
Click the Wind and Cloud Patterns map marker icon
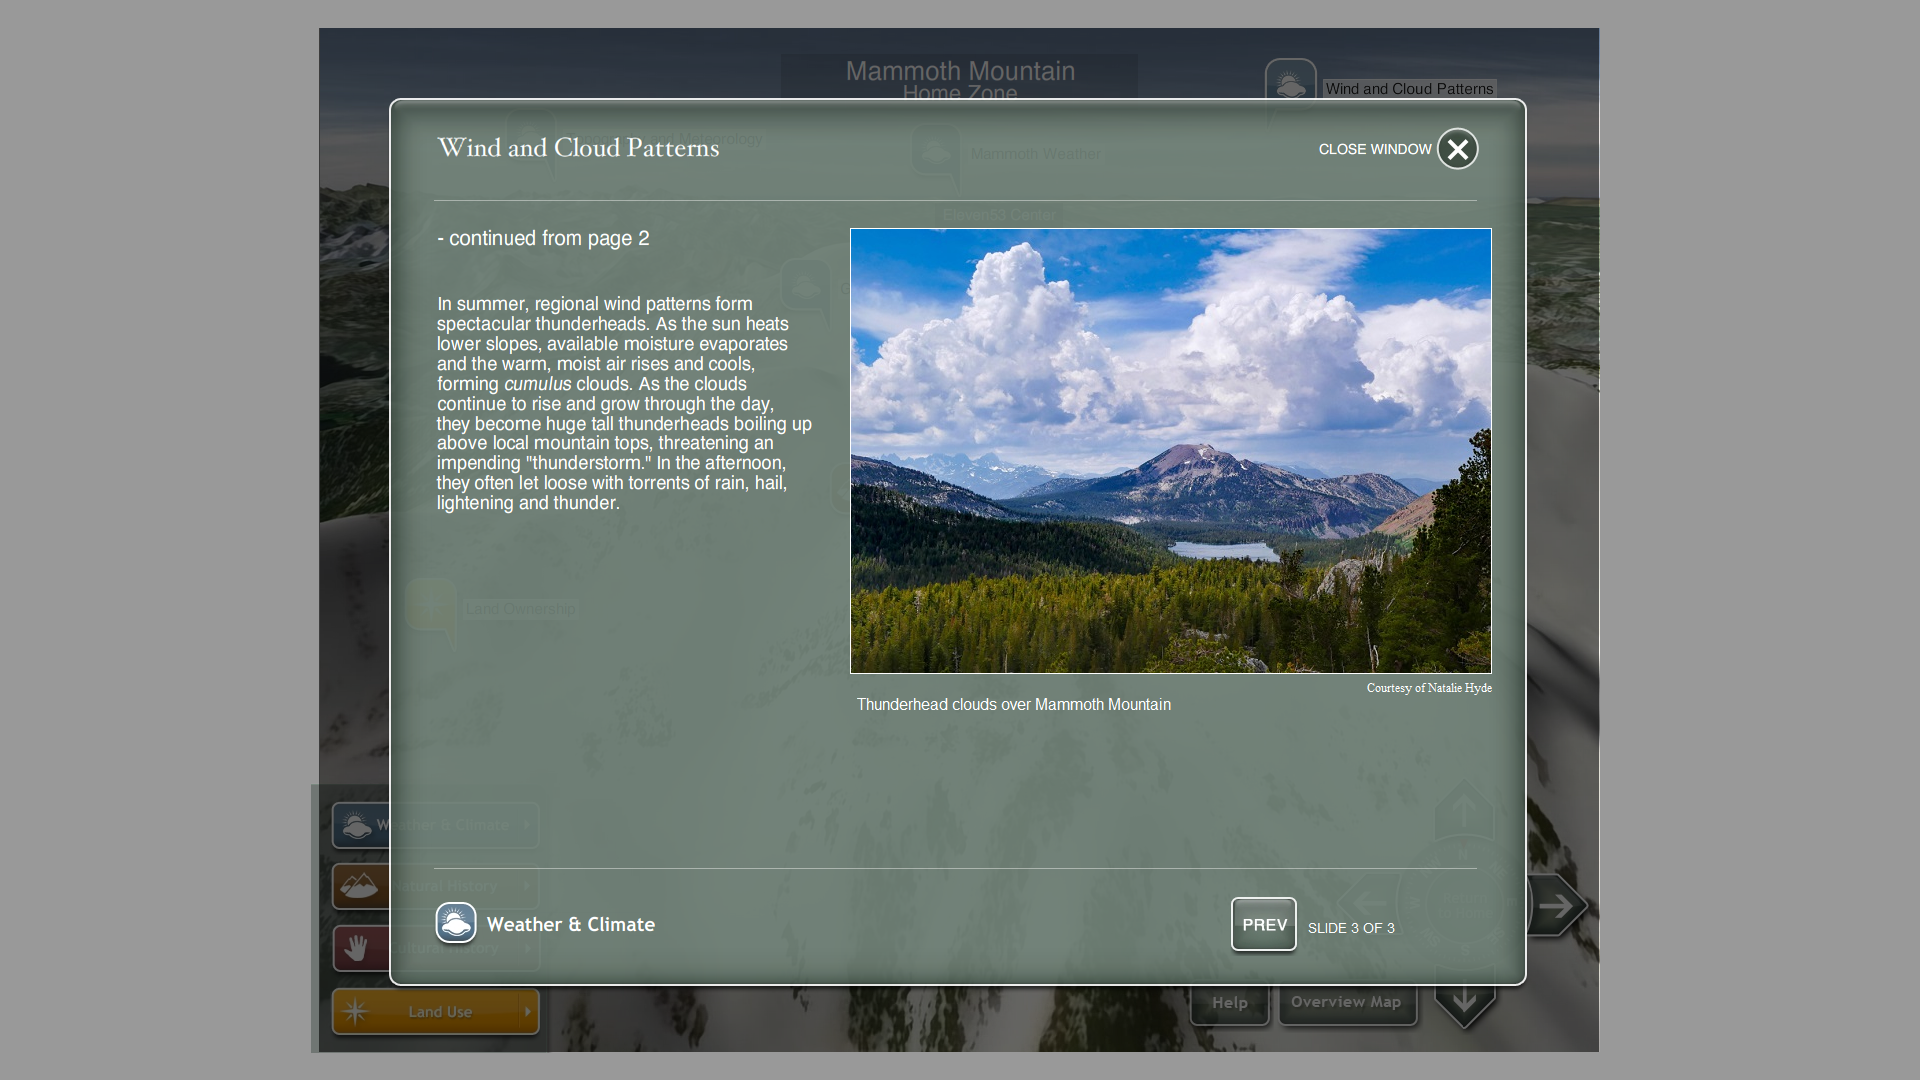pos(1290,83)
